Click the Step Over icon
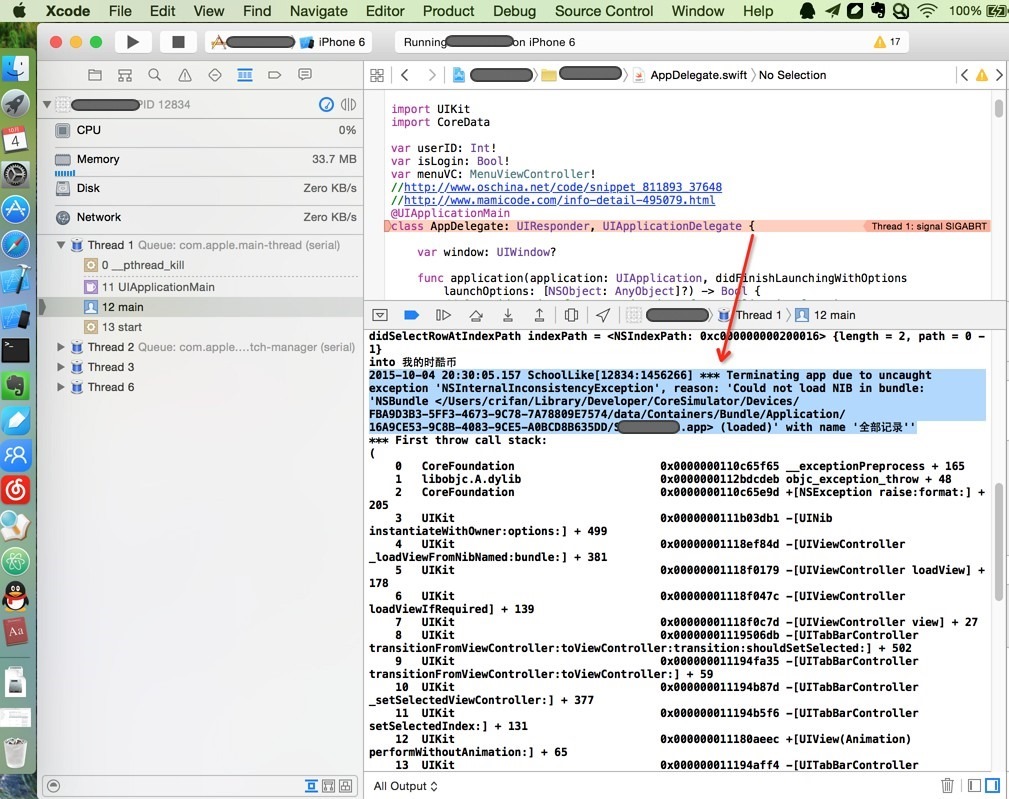Screen dimensions: 1009x799 pos(476,315)
